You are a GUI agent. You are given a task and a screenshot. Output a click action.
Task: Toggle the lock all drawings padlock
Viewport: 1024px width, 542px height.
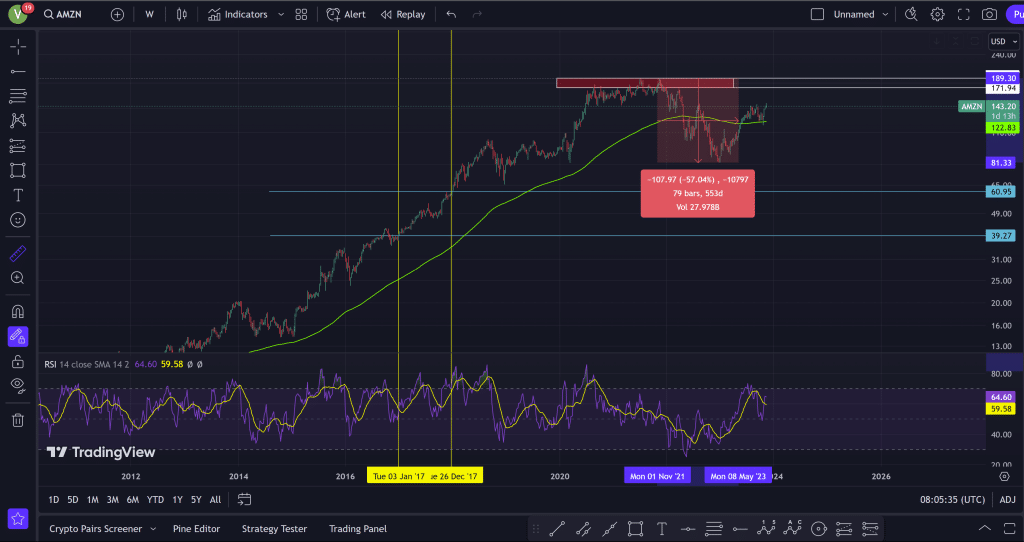pyautogui.click(x=18, y=361)
